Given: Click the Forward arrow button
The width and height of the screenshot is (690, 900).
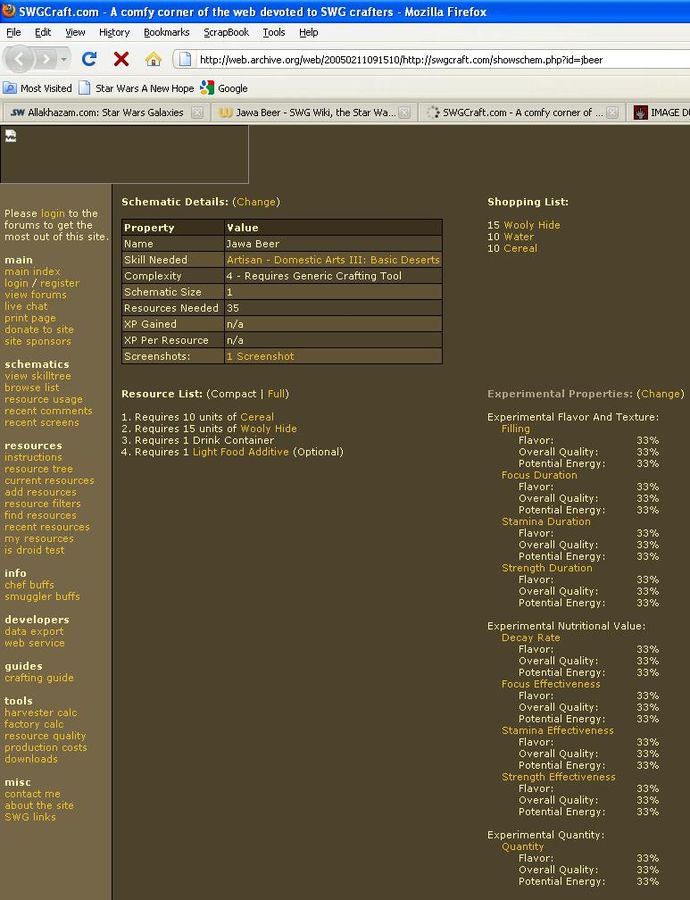Looking at the screenshot, I should point(46,59).
